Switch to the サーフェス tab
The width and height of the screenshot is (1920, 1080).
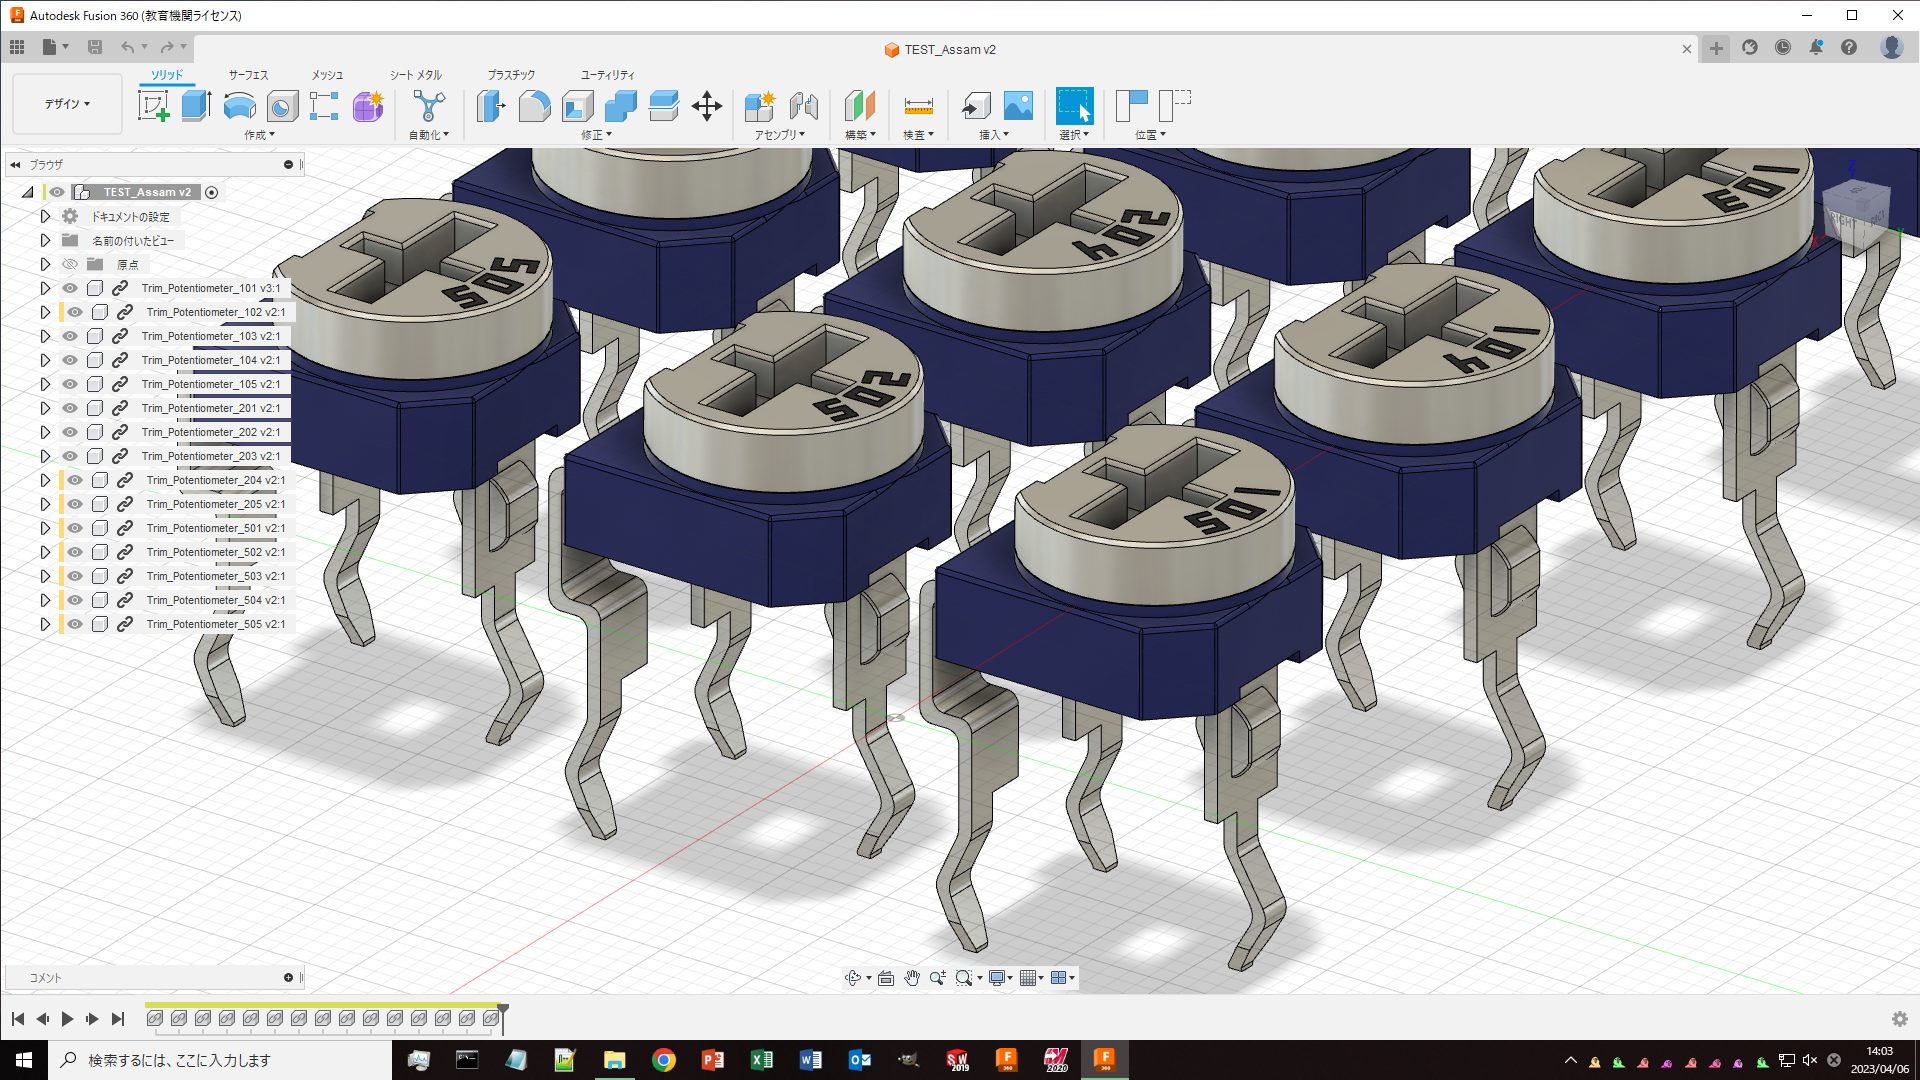tap(248, 75)
